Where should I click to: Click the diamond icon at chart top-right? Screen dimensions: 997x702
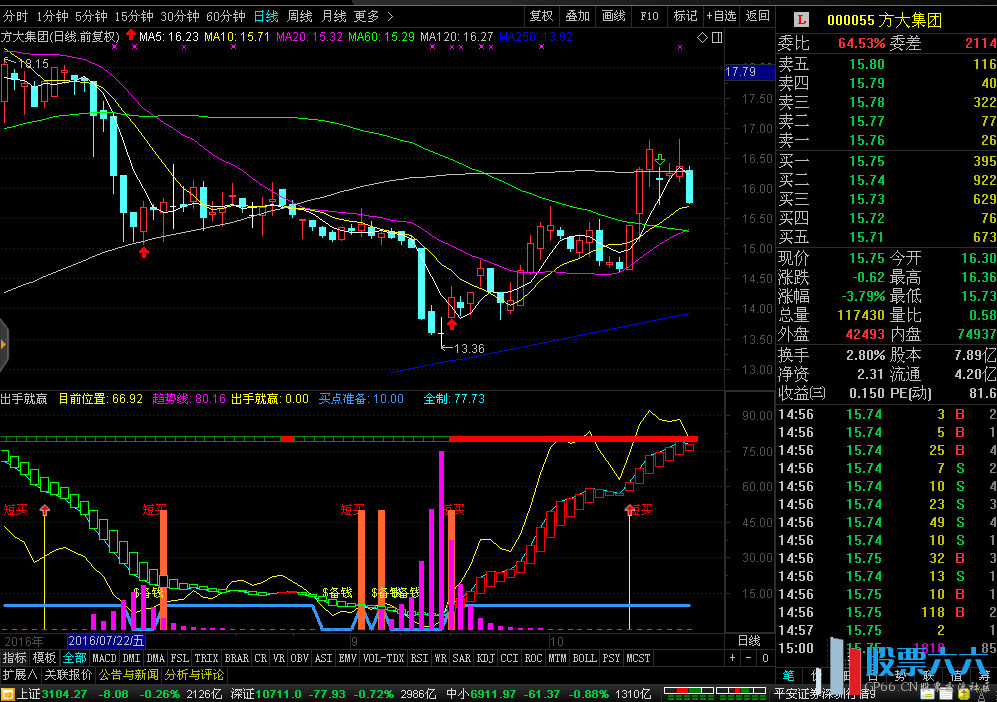[x=702, y=37]
